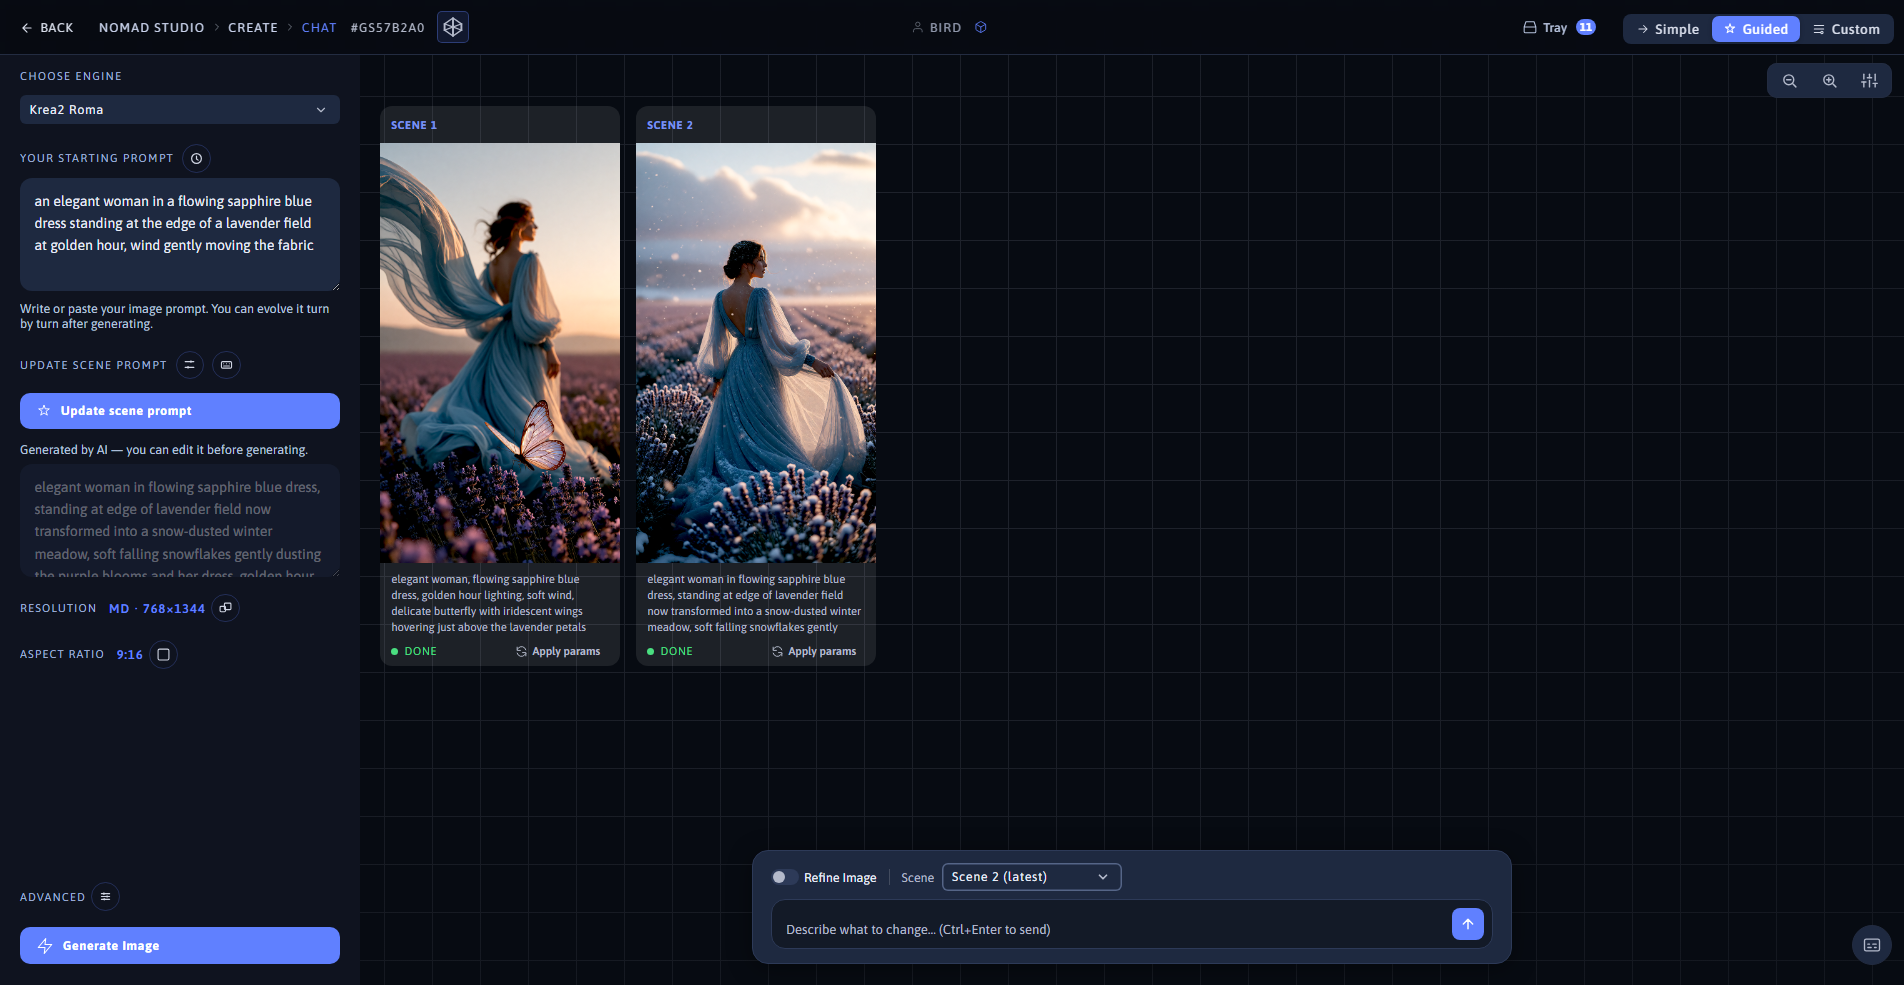Apply params from Scene 2
1904x985 pixels.
814,651
